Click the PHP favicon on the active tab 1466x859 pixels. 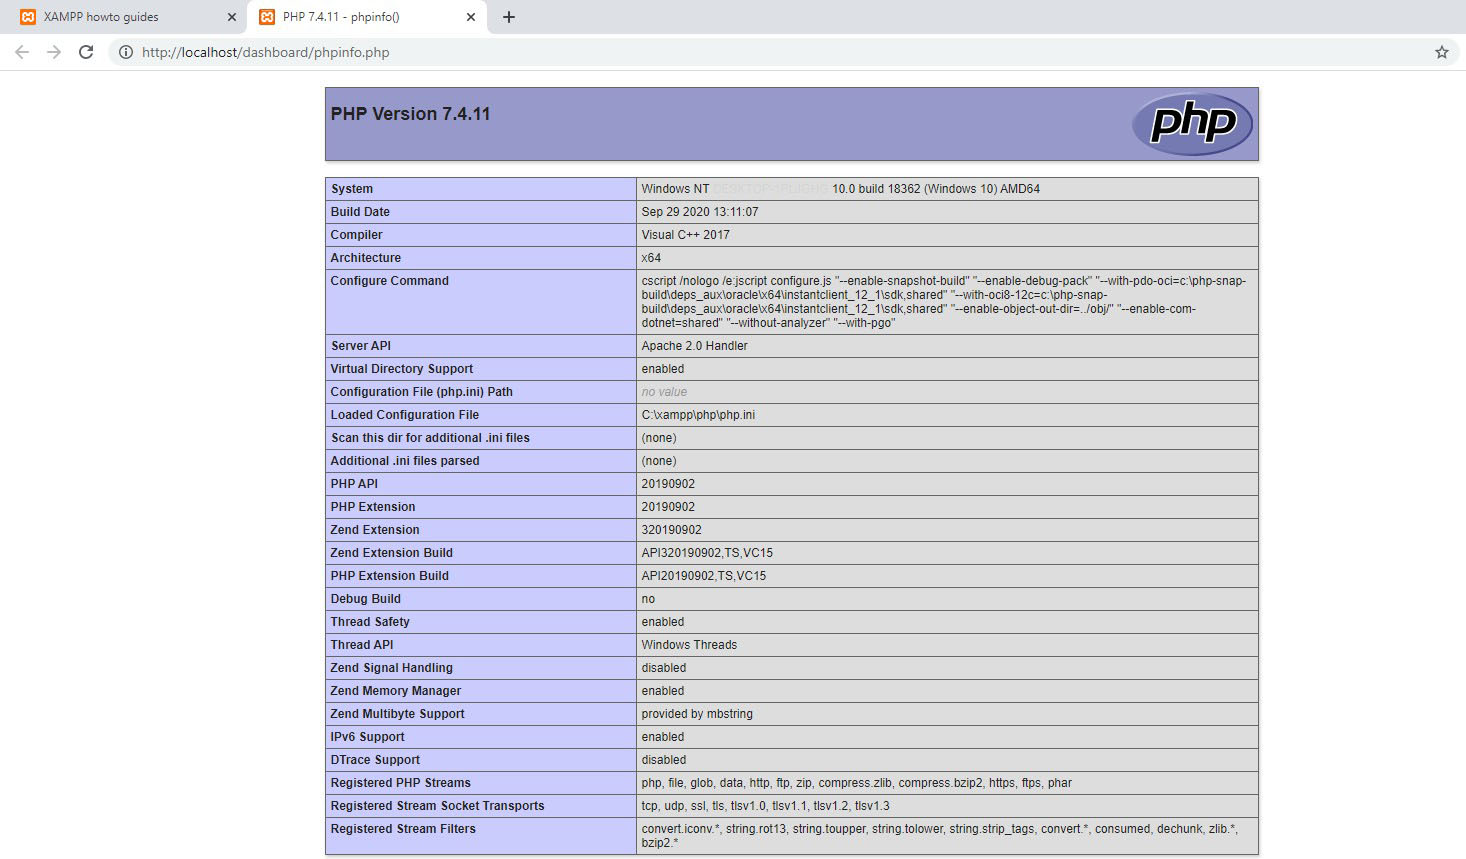point(267,16)
